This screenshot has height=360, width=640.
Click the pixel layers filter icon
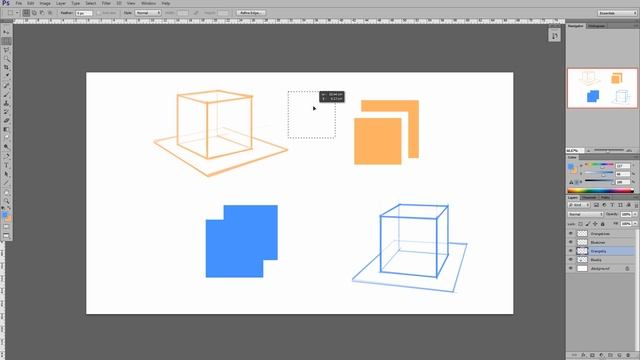596,205
